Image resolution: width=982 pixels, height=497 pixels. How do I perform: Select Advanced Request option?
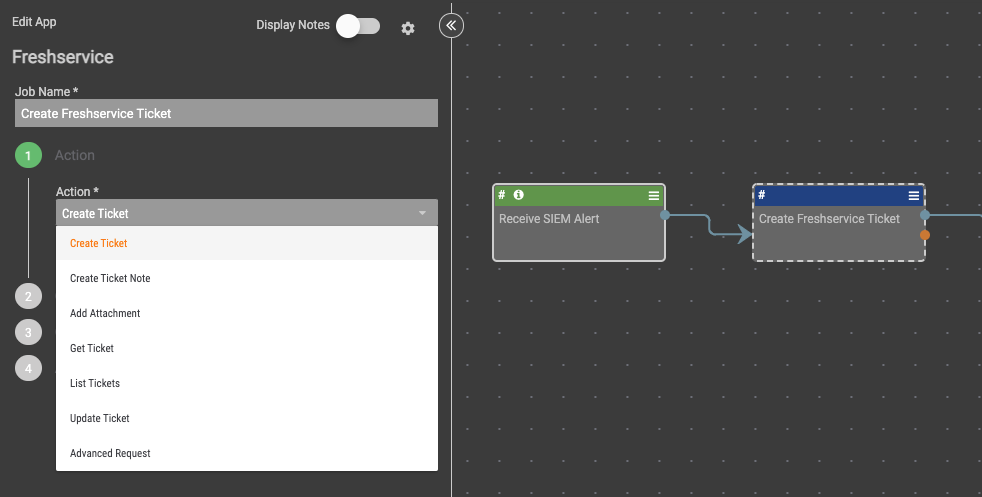tap(247, 453)
